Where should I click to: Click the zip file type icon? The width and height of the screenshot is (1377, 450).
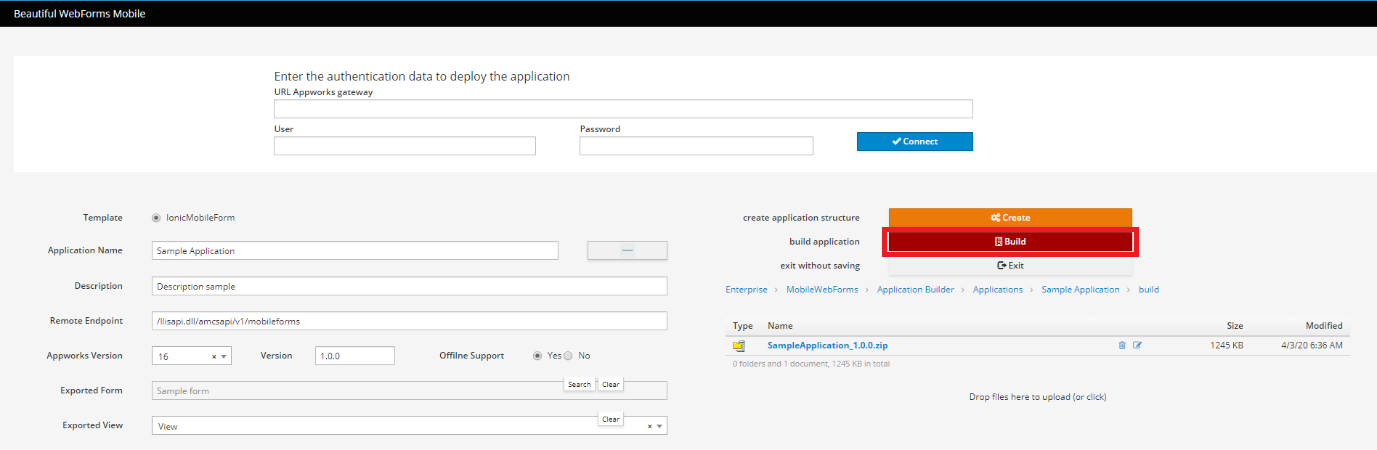pos(739,346)
